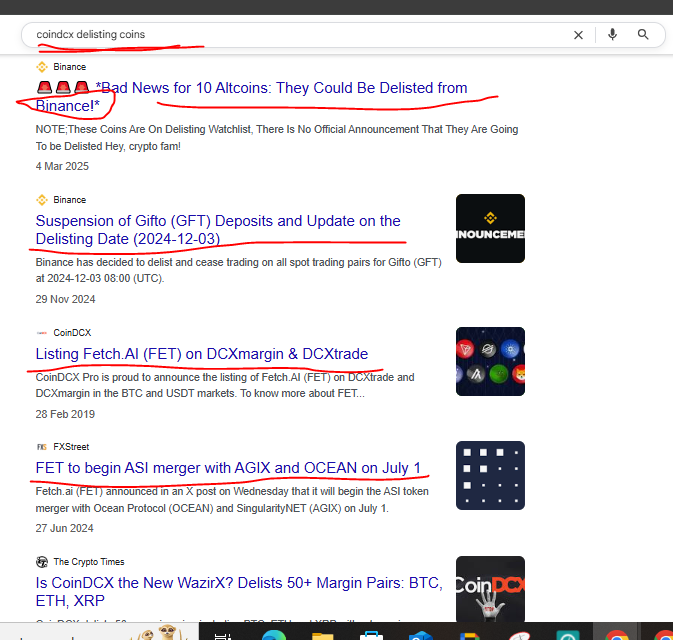Image resolution: width=673 pixels, height=640 pixels.
Task: Start voice search with the microphone icon
Action: pyautogui.click(x=612, y=34)
